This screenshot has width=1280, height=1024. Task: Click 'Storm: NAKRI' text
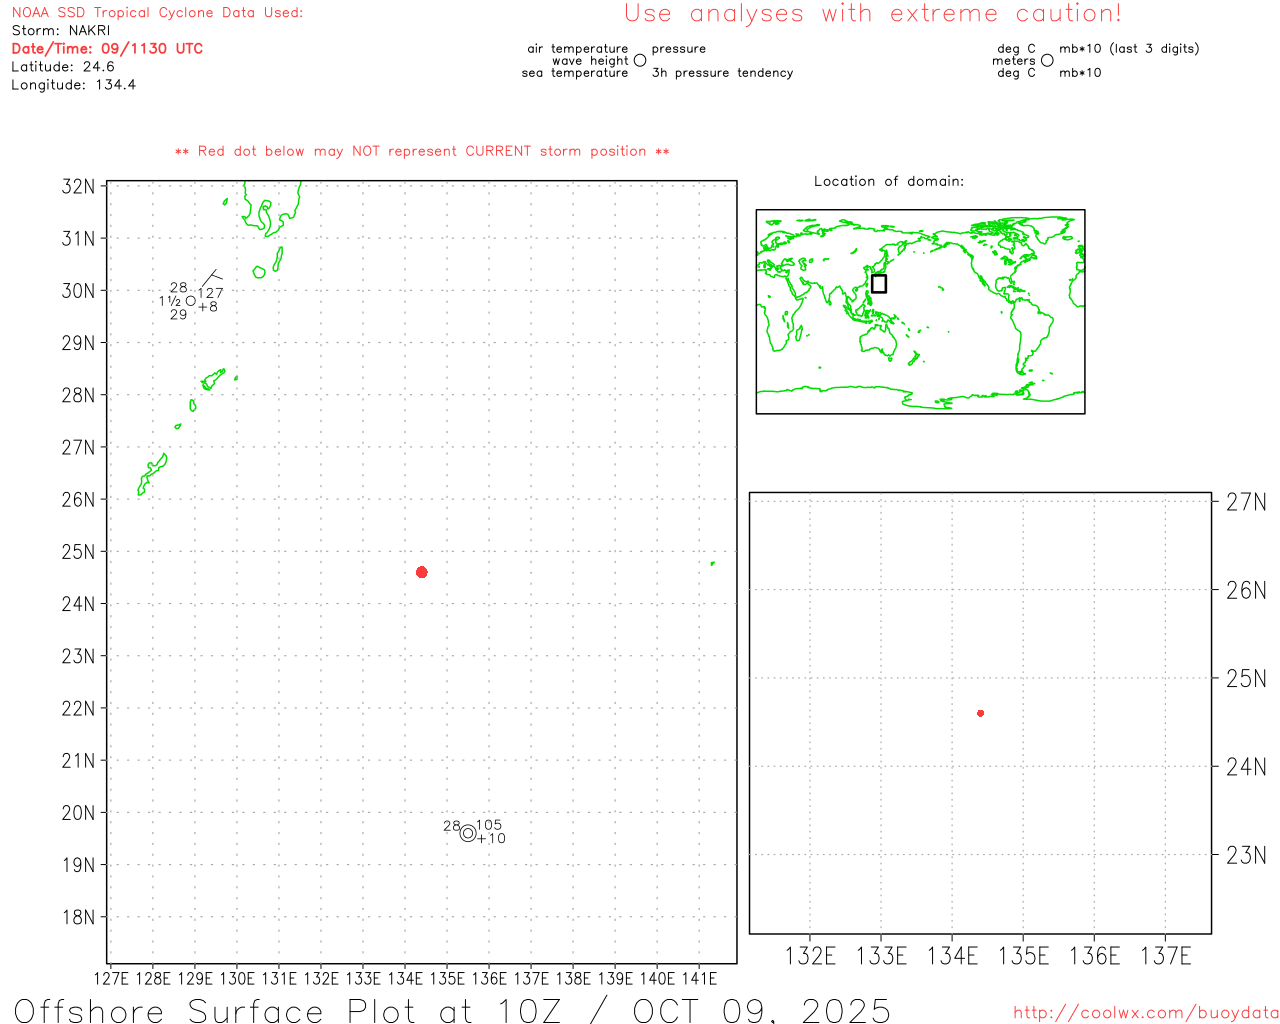[61, 31]
